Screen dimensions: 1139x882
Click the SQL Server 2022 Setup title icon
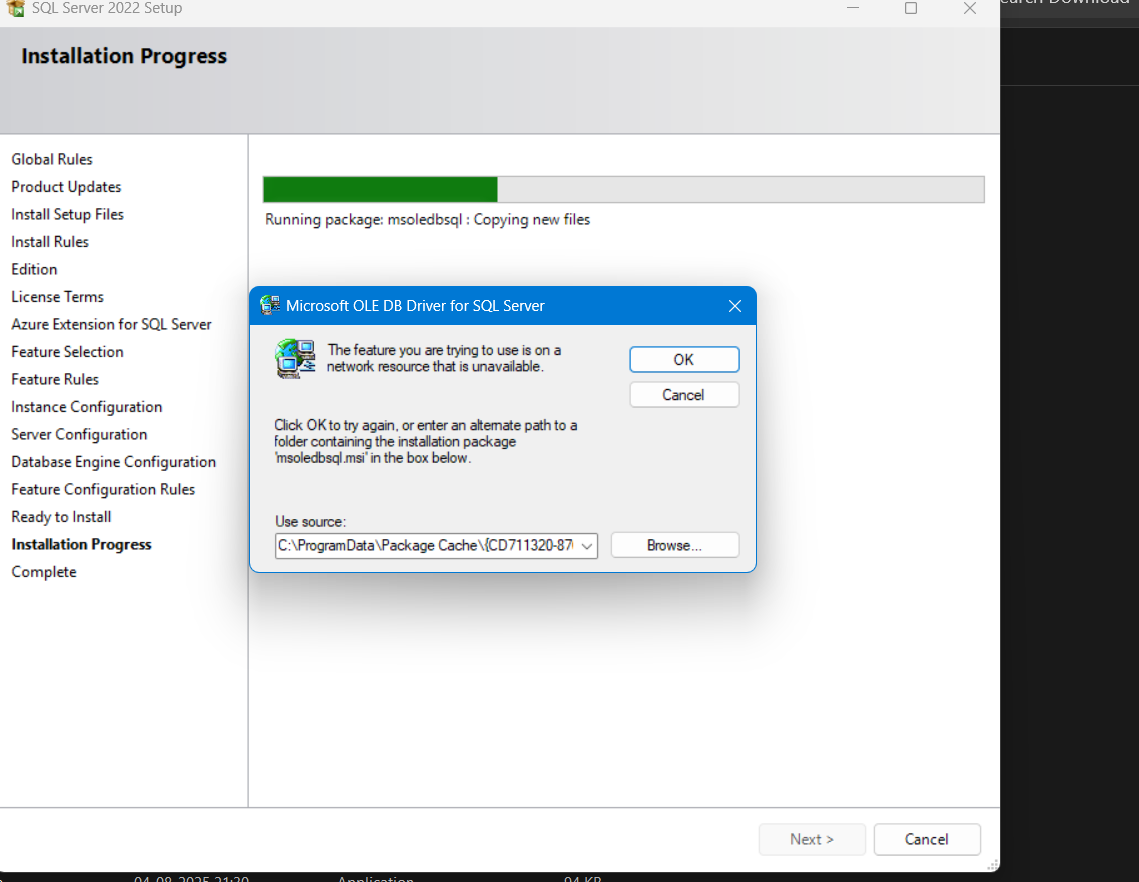[x=15, y=8]
